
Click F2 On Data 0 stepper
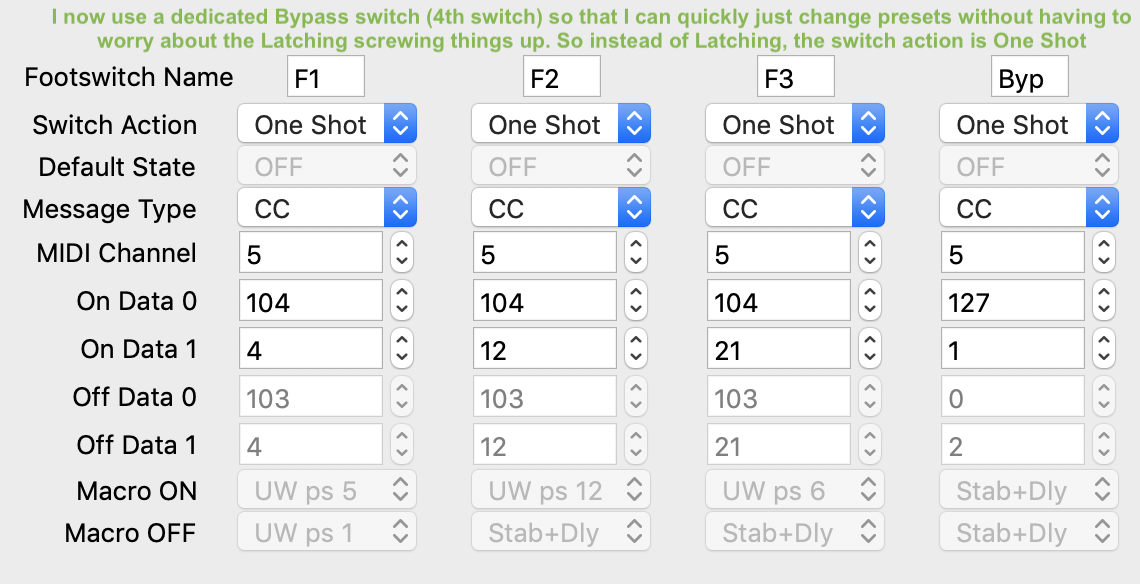[x=635, y=300]
